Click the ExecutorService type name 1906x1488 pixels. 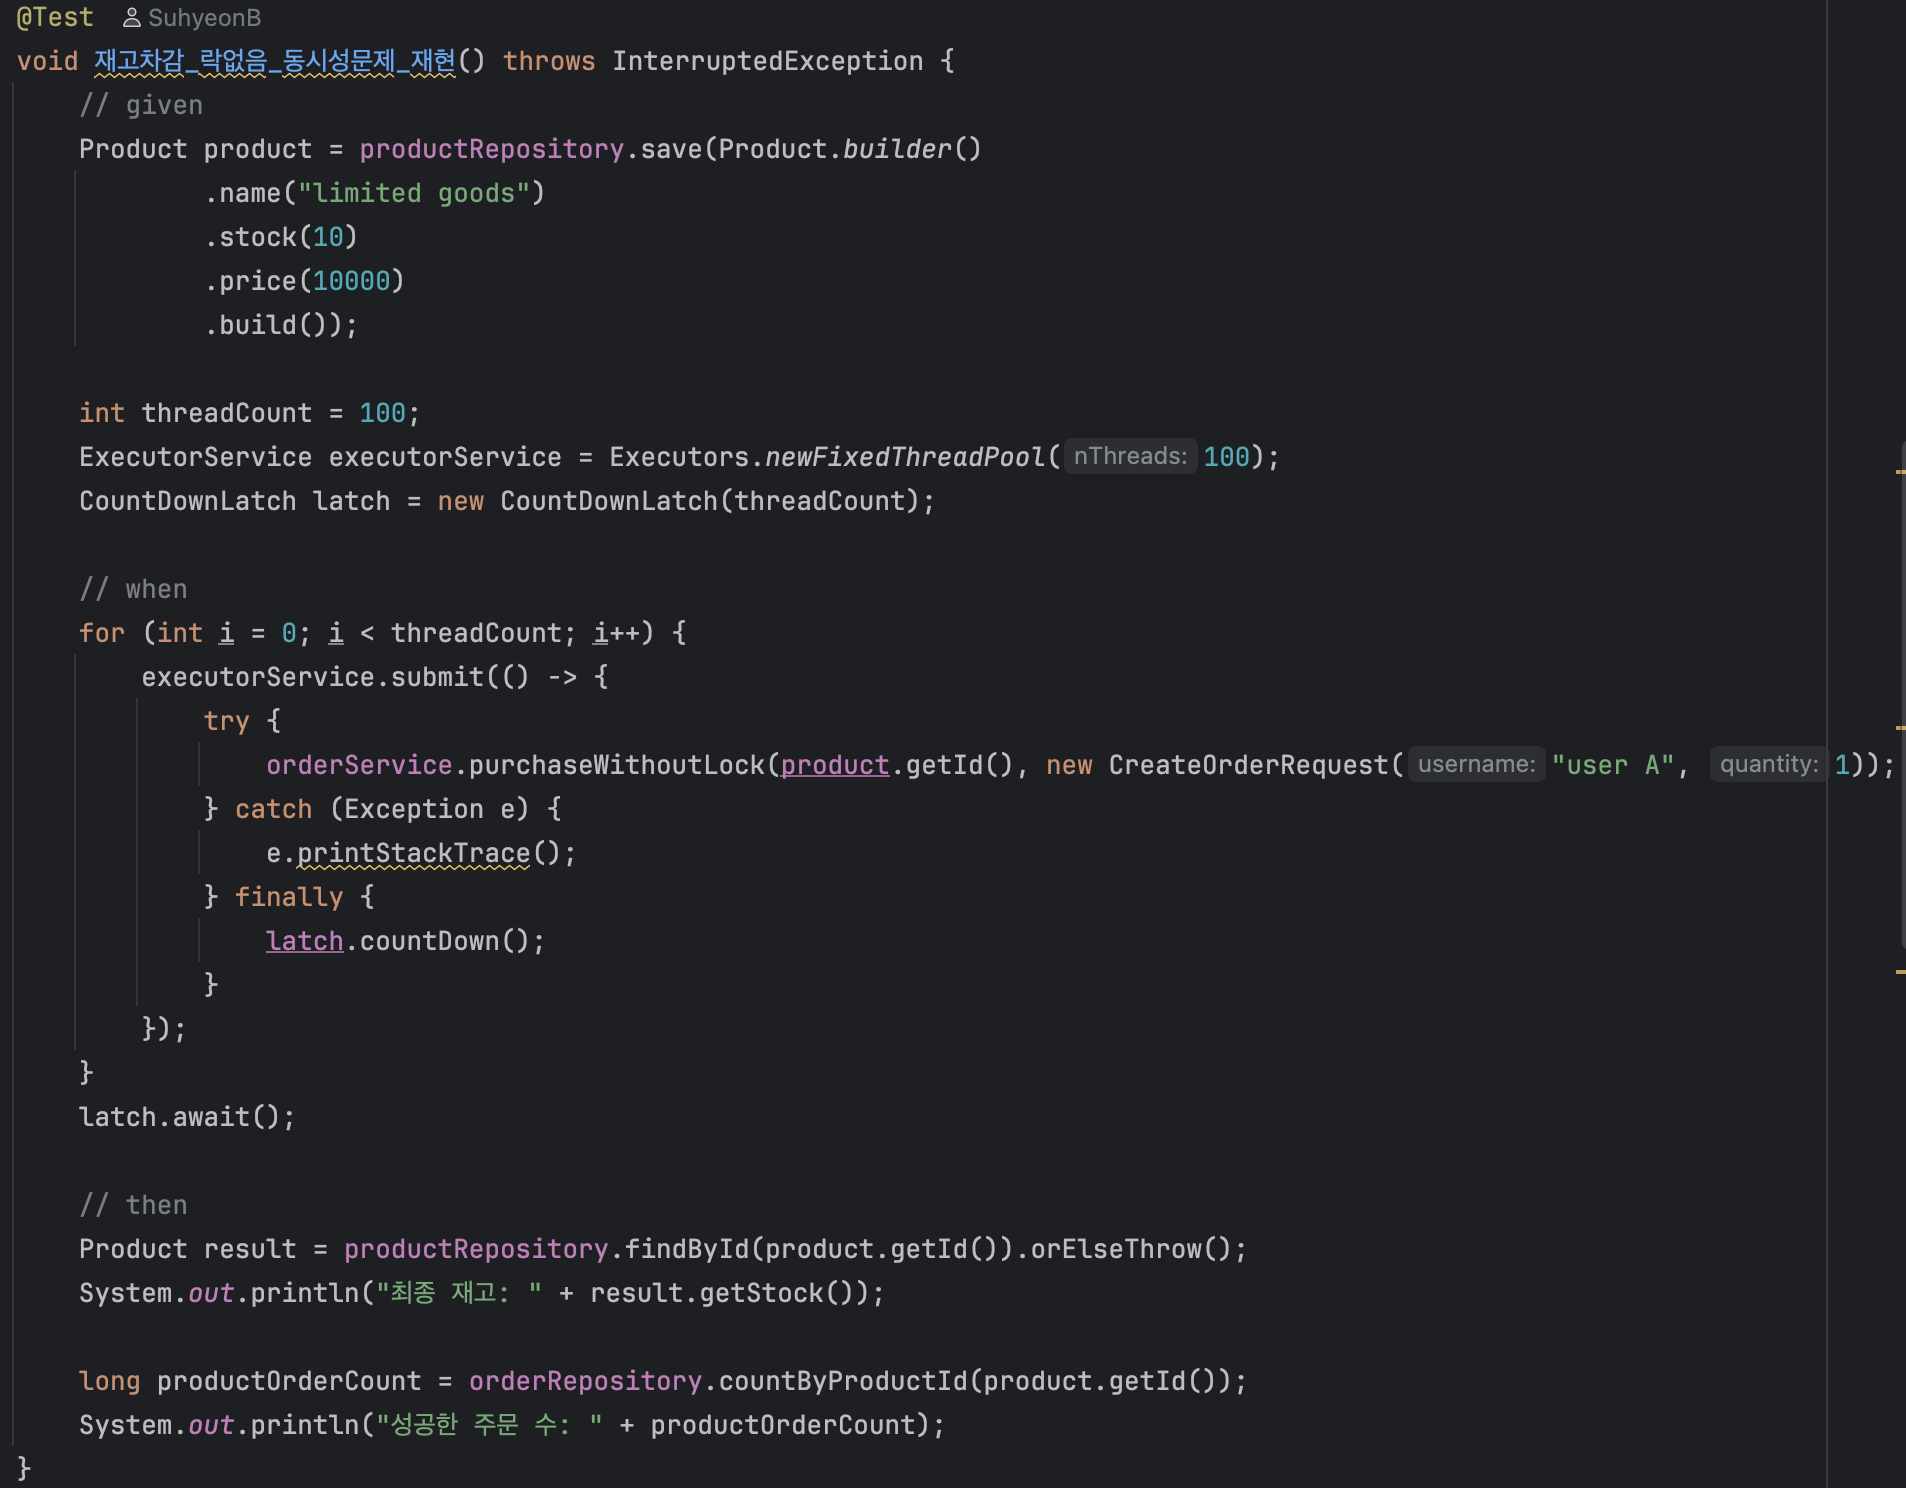(x=196, y=457)
